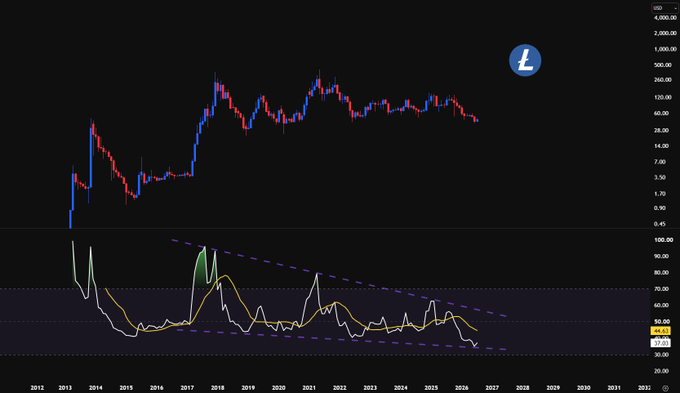This screenshot has width=680, height=393.
Task: Click the 2021 label on time axis
Action: pos(309,388)
